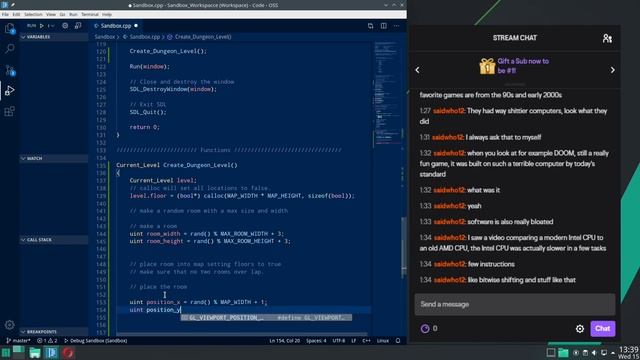Open the red circular app on the taskbar
Screen dimensions: 640x360
tap(68, 353)
